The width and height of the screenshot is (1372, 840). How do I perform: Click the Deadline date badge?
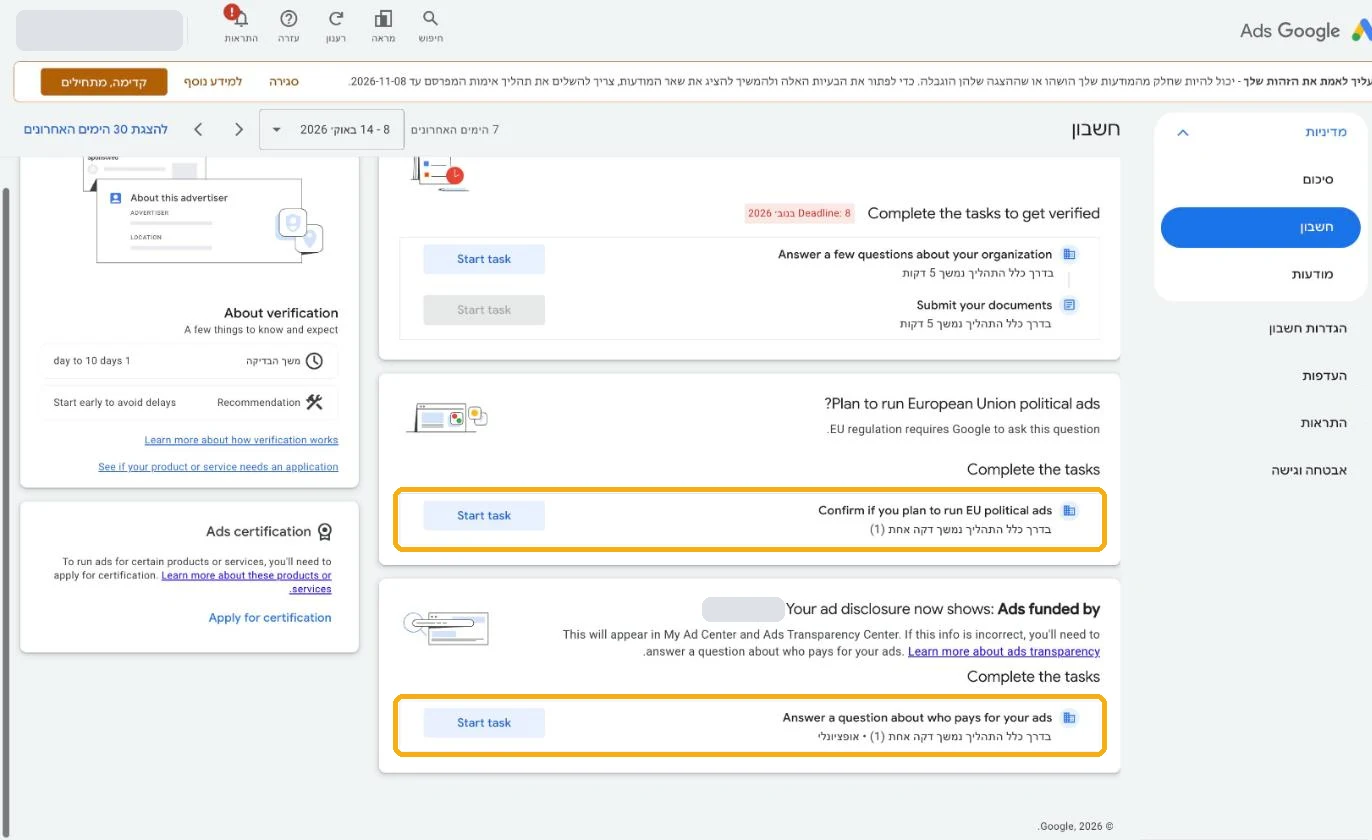(799, 213)
